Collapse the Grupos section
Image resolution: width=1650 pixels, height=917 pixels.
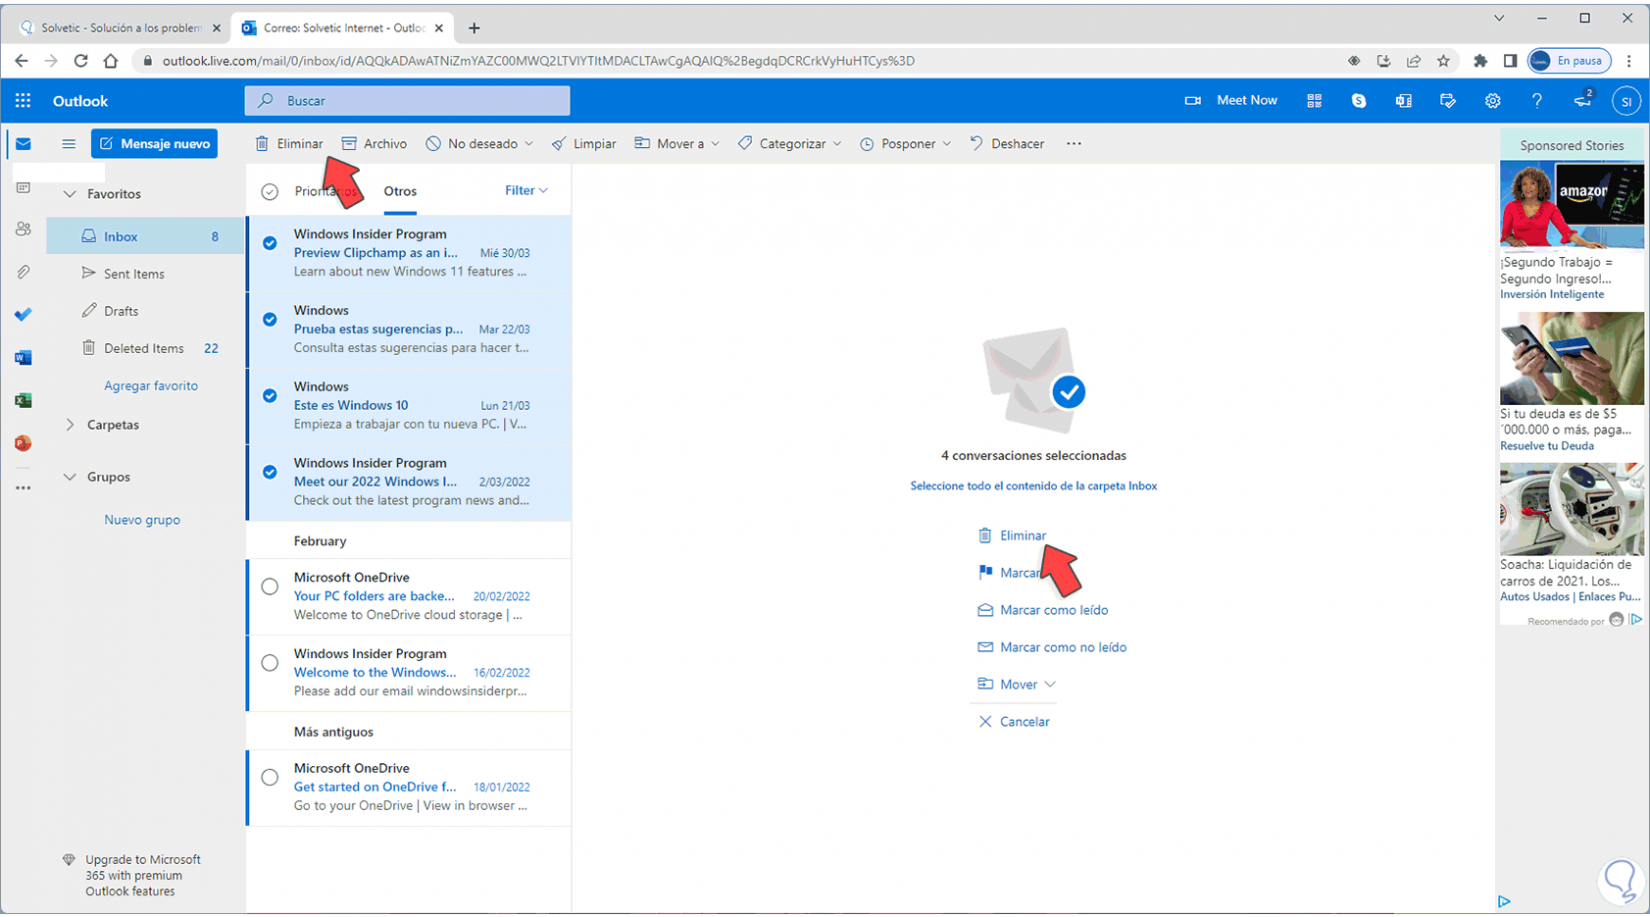coord(70,477)
